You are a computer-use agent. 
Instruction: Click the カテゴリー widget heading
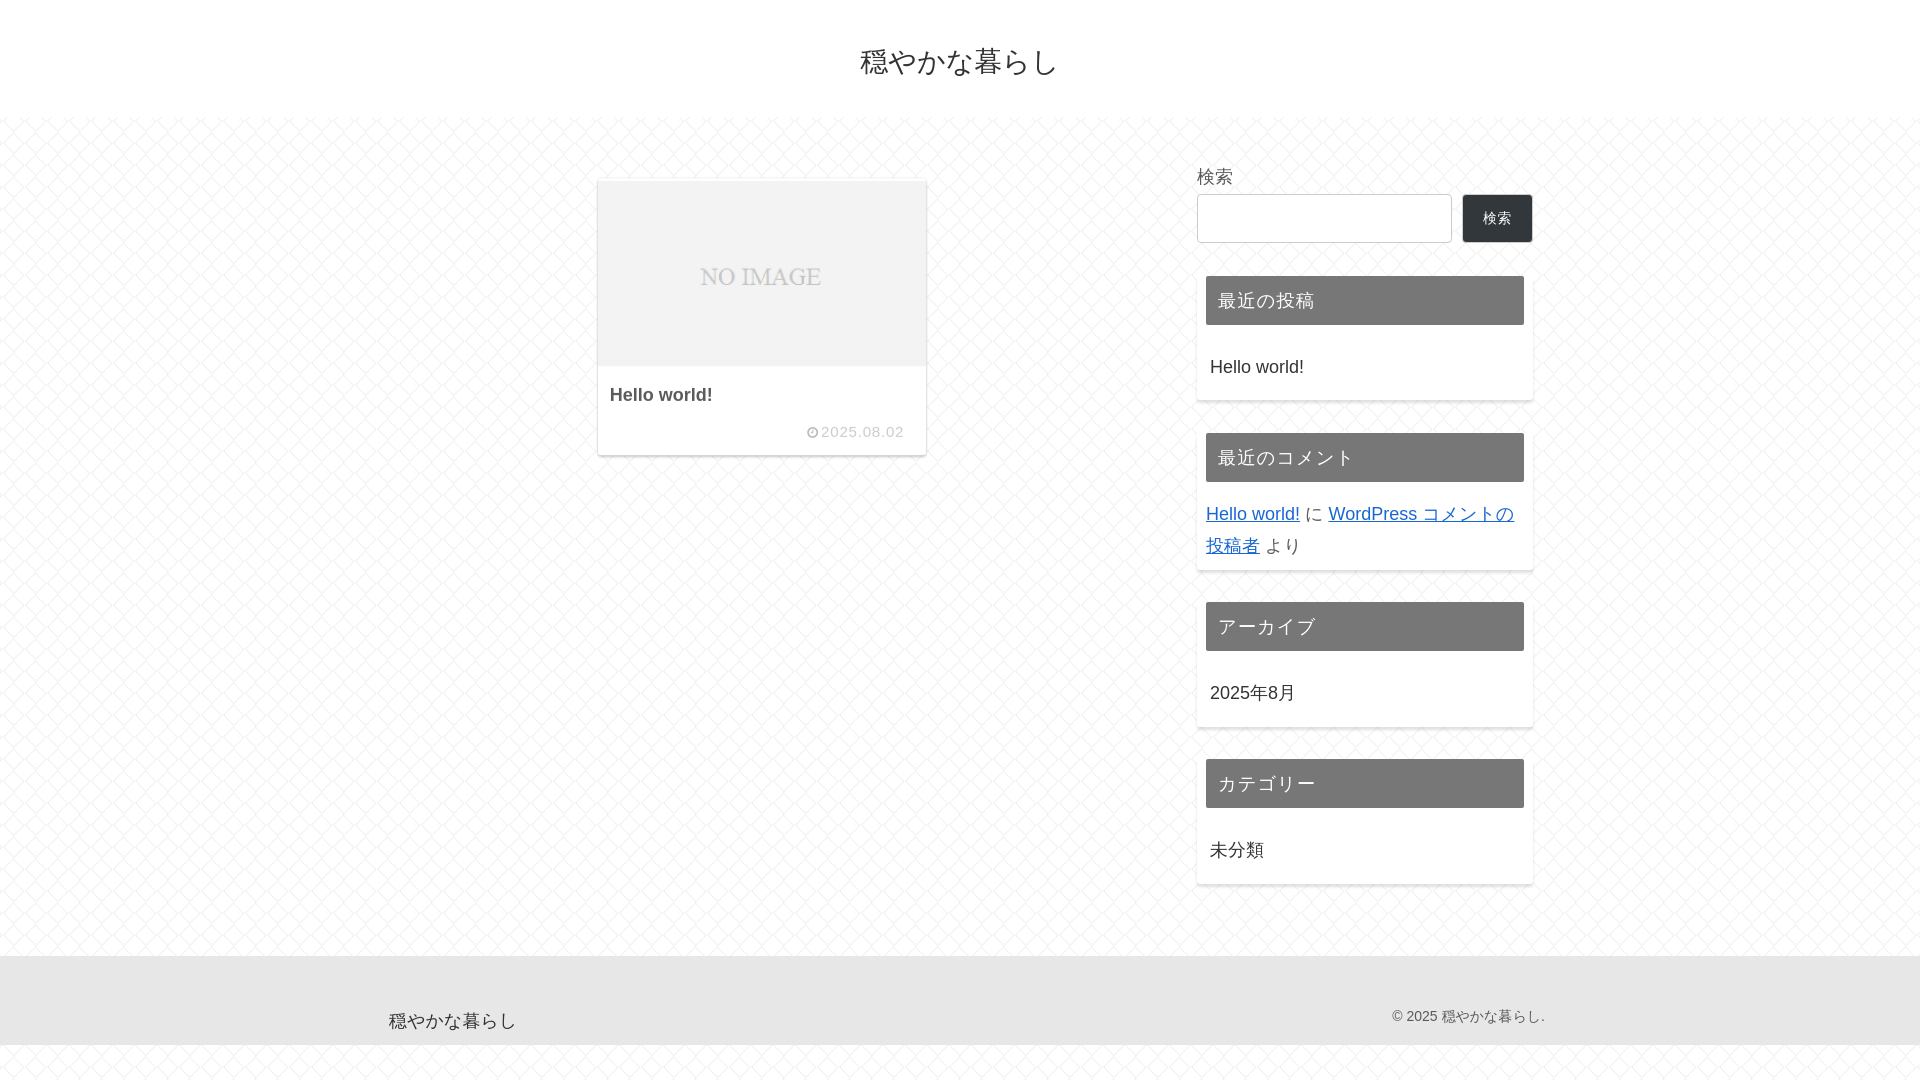[x=1365, y=783]
